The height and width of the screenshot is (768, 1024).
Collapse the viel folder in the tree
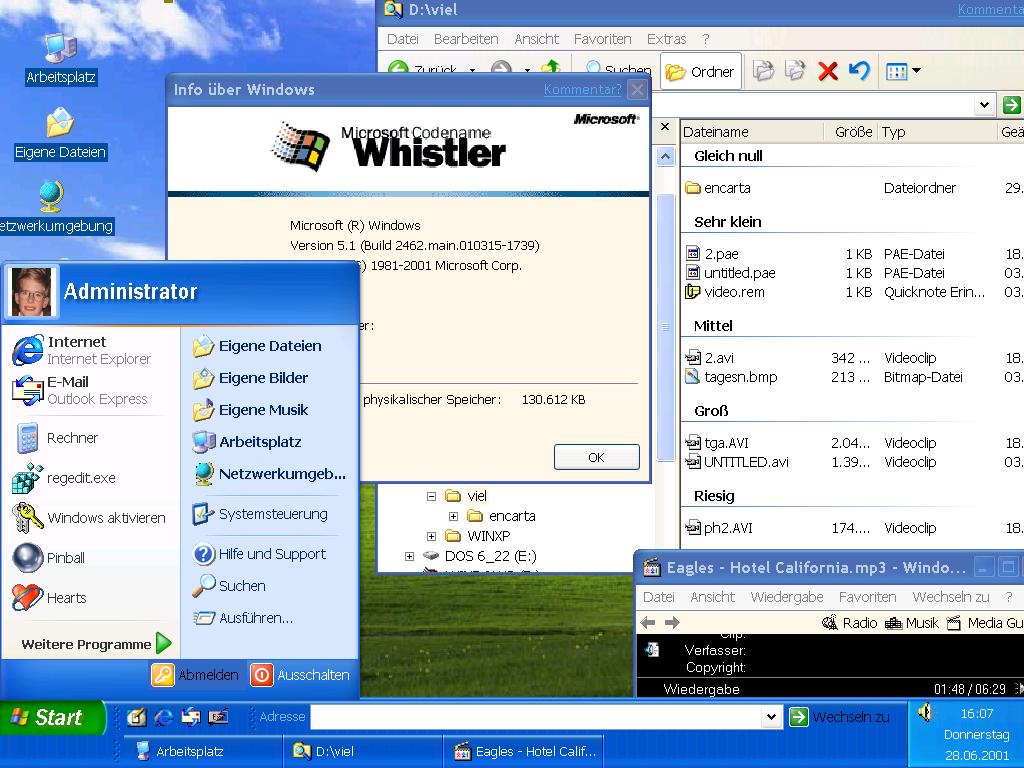431,496
